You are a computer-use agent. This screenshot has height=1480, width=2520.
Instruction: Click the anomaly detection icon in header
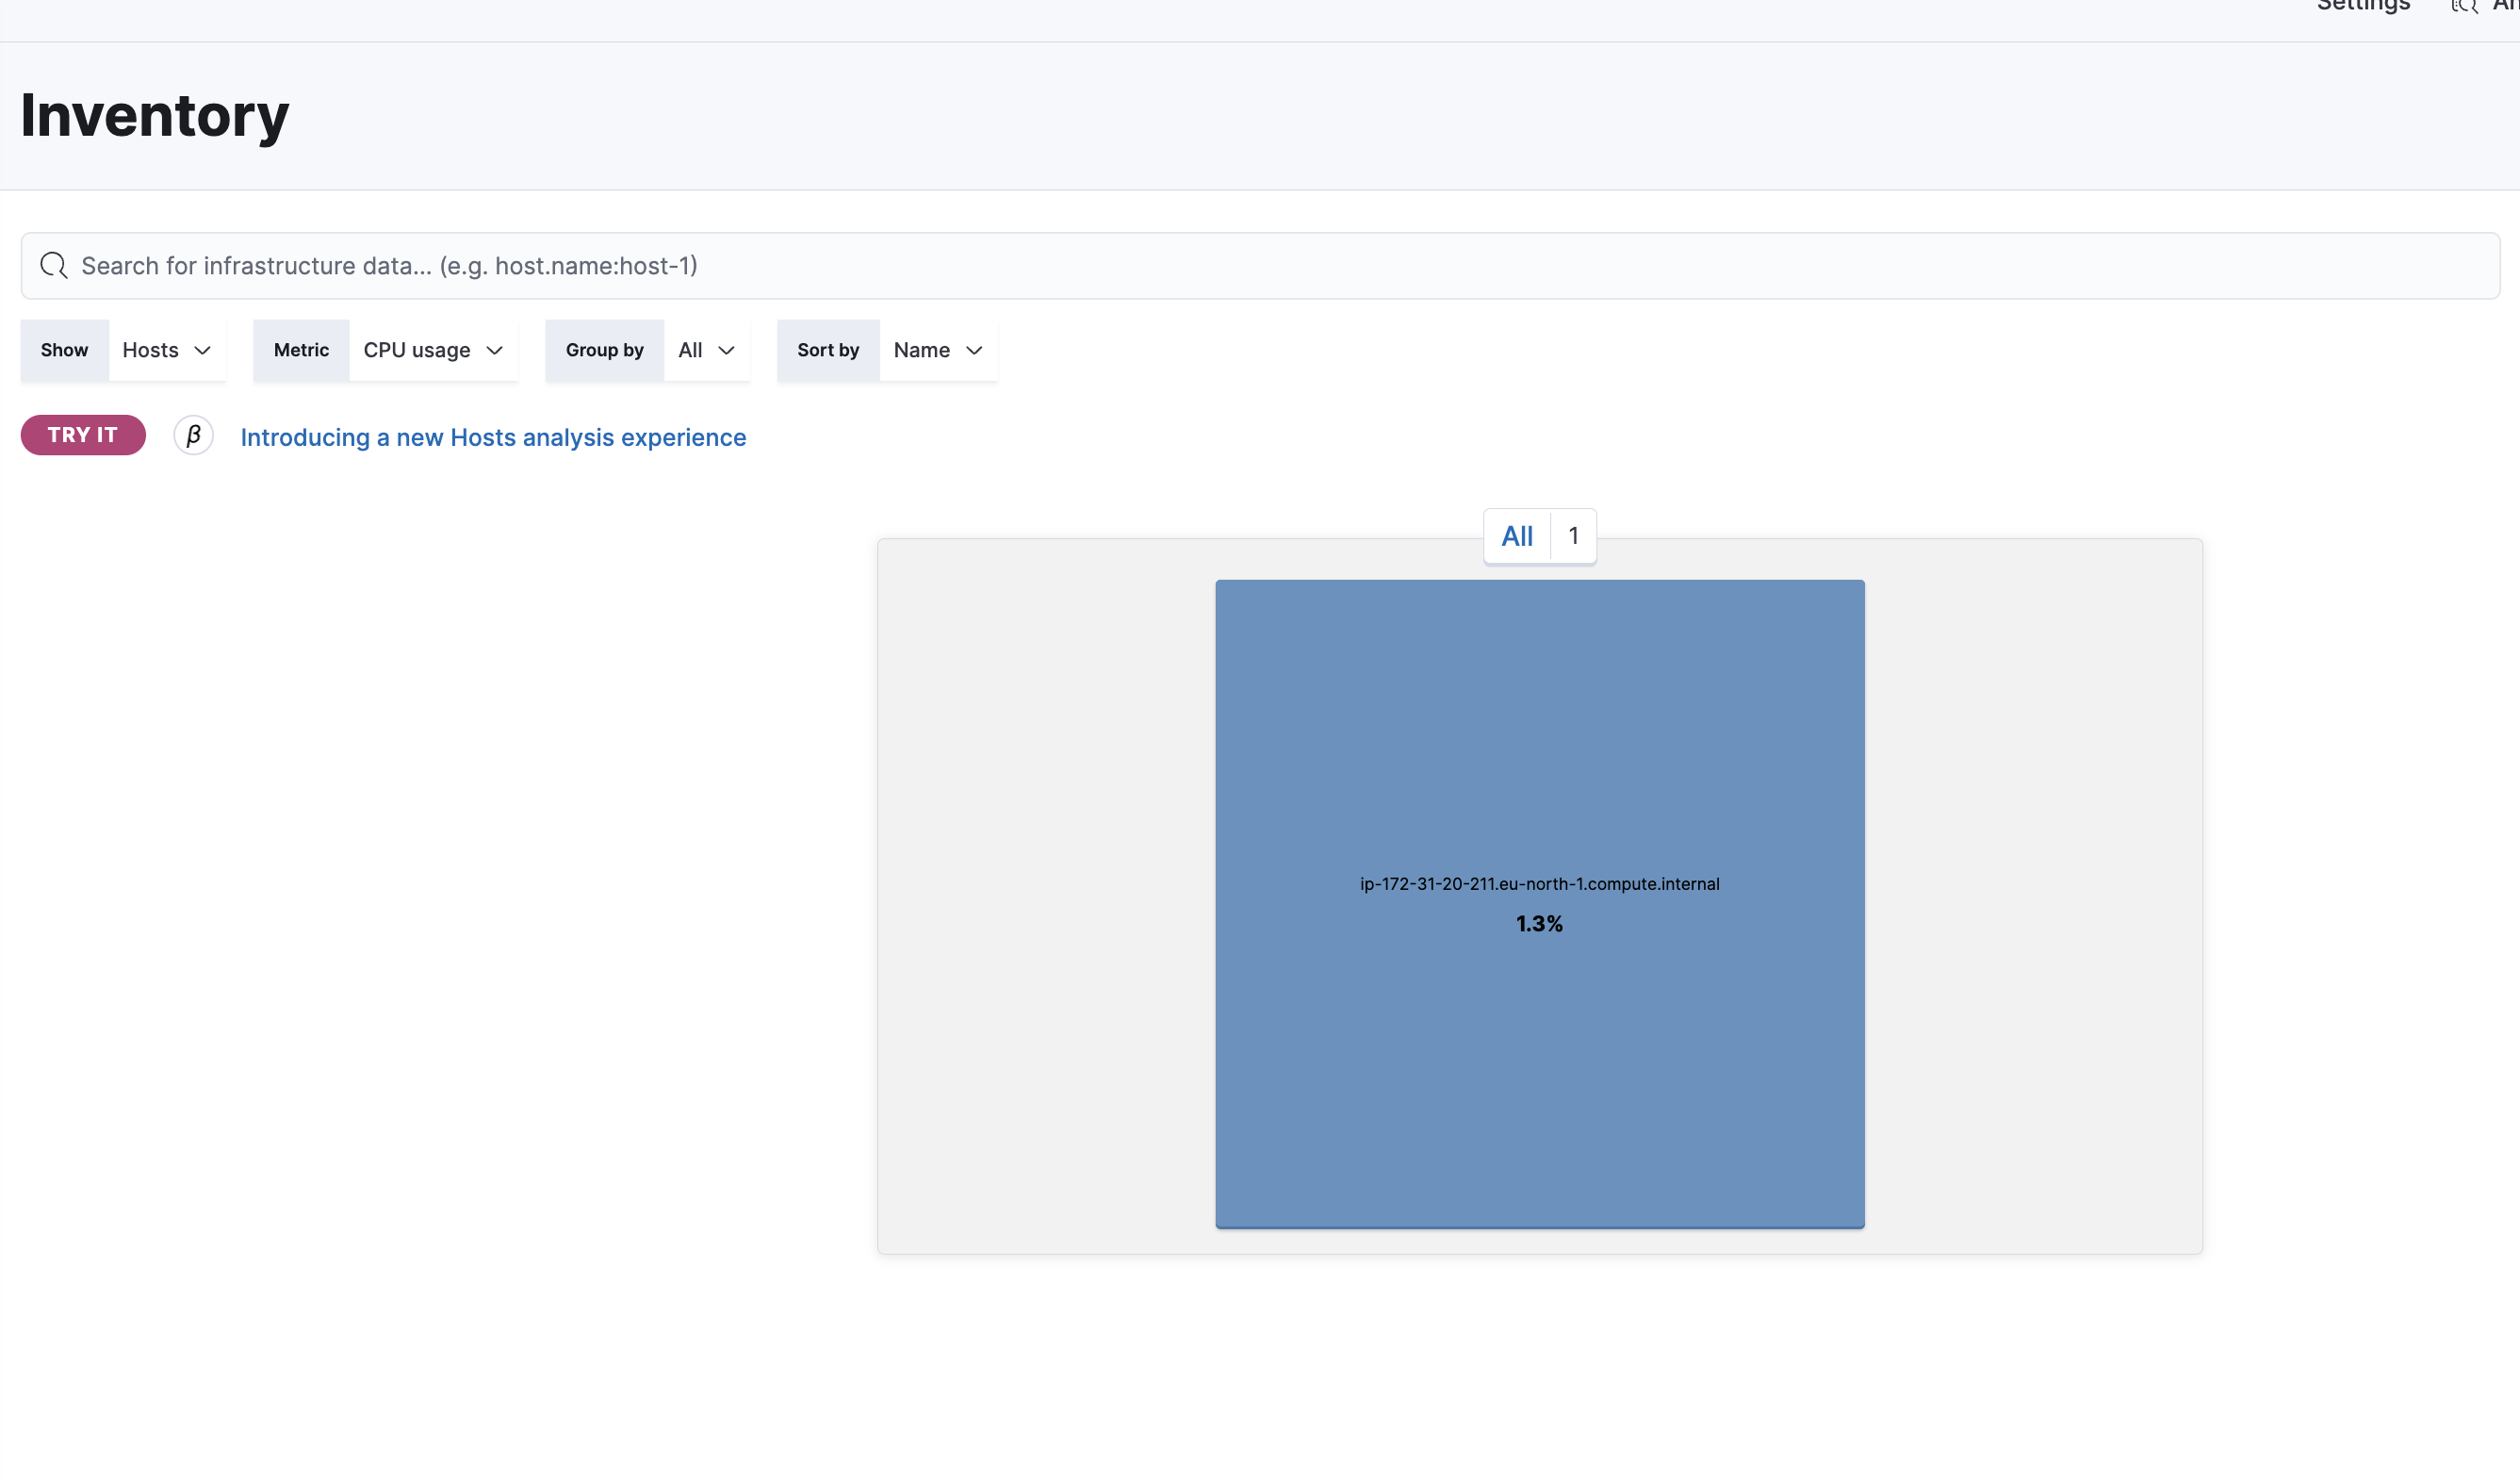coord(2464,8)
